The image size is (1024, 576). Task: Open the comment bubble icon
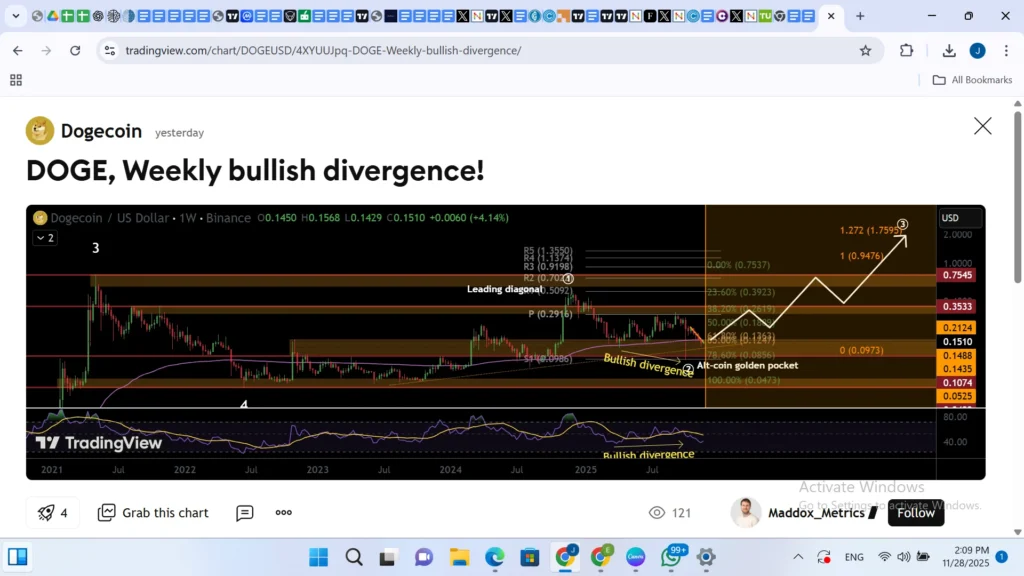pos(244,513)
